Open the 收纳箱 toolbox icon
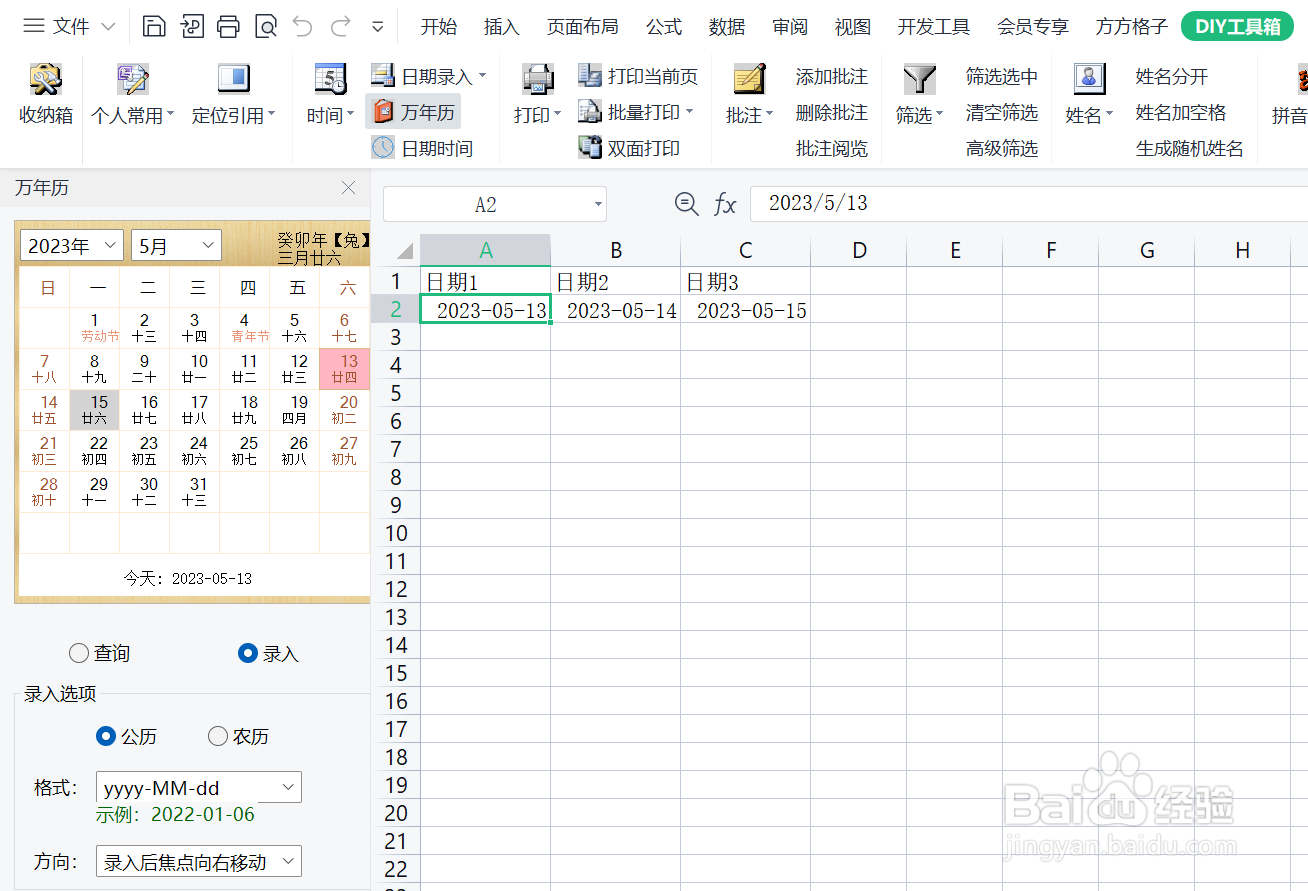The image size is (1308, 891). [45, 80]
